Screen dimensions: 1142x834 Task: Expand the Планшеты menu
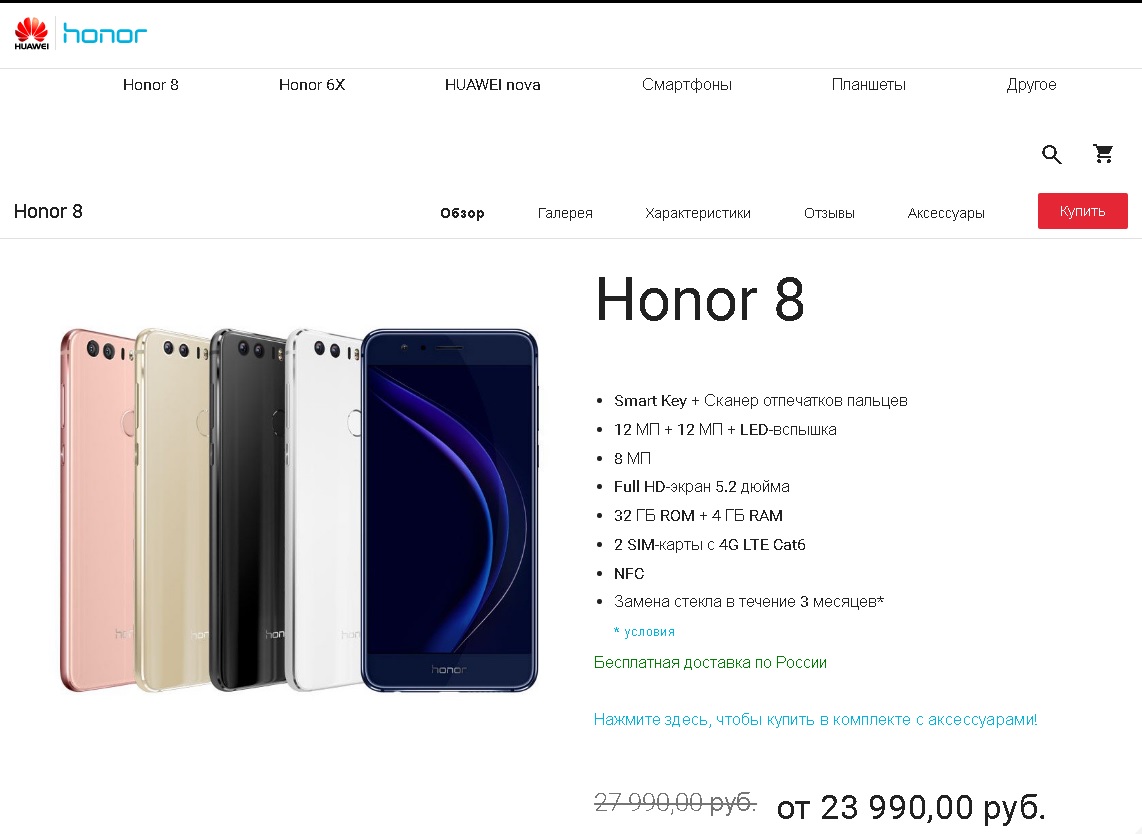click(x=868, y=84)
